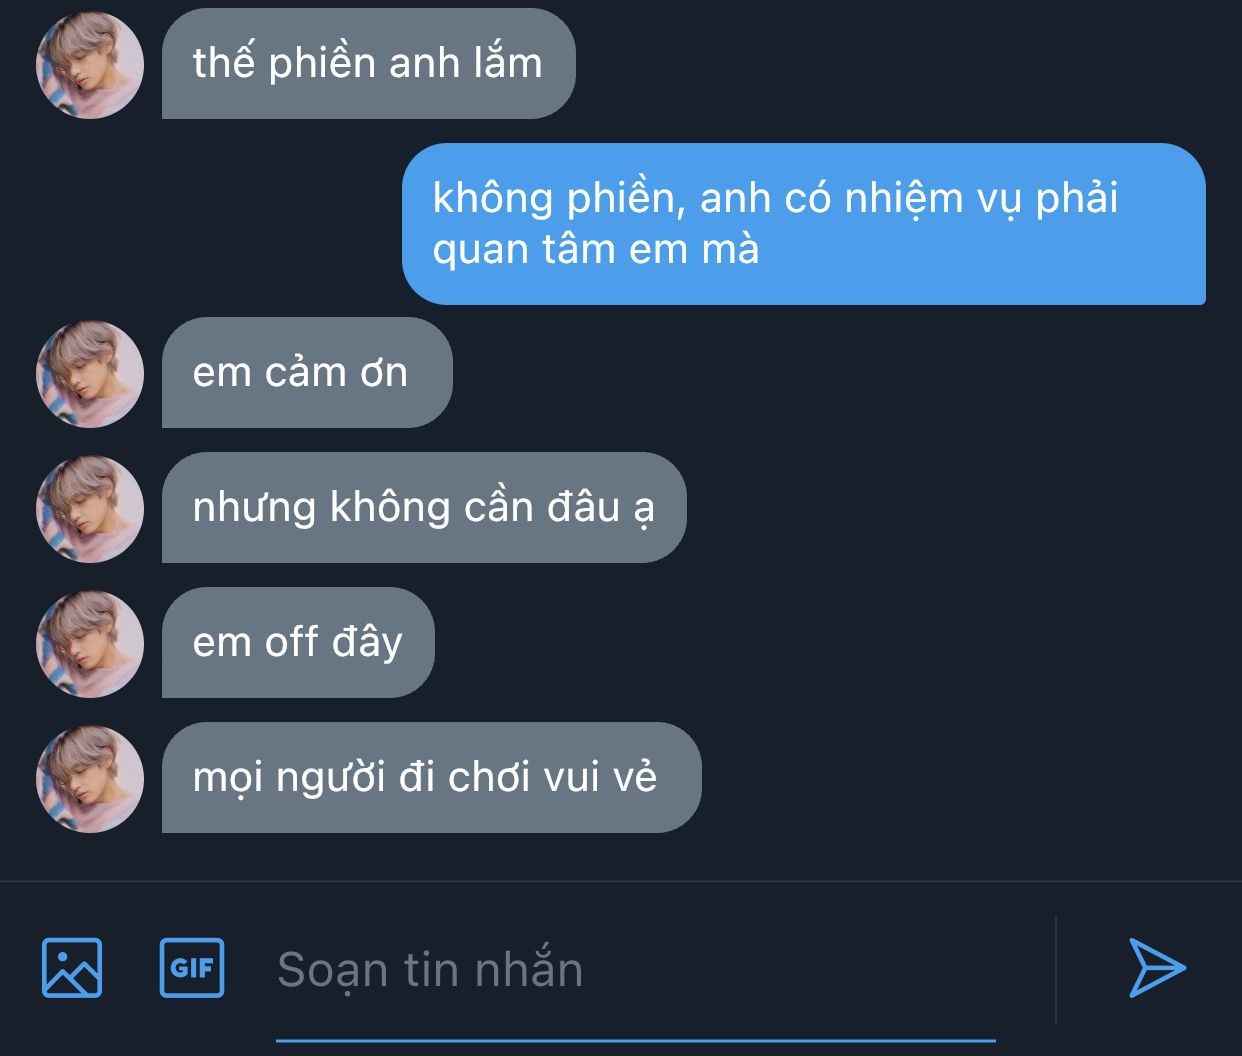Screen dimensions: 1242x1056
Task: Open avatar beside 'em off đây' message
Action: point(90,644)
